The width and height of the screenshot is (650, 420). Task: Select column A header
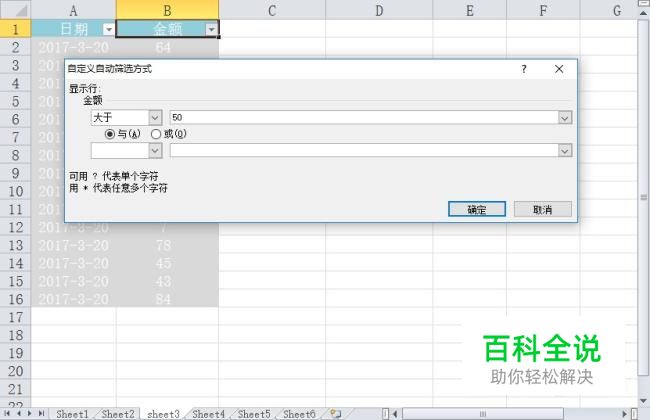[x=73, y=10]
